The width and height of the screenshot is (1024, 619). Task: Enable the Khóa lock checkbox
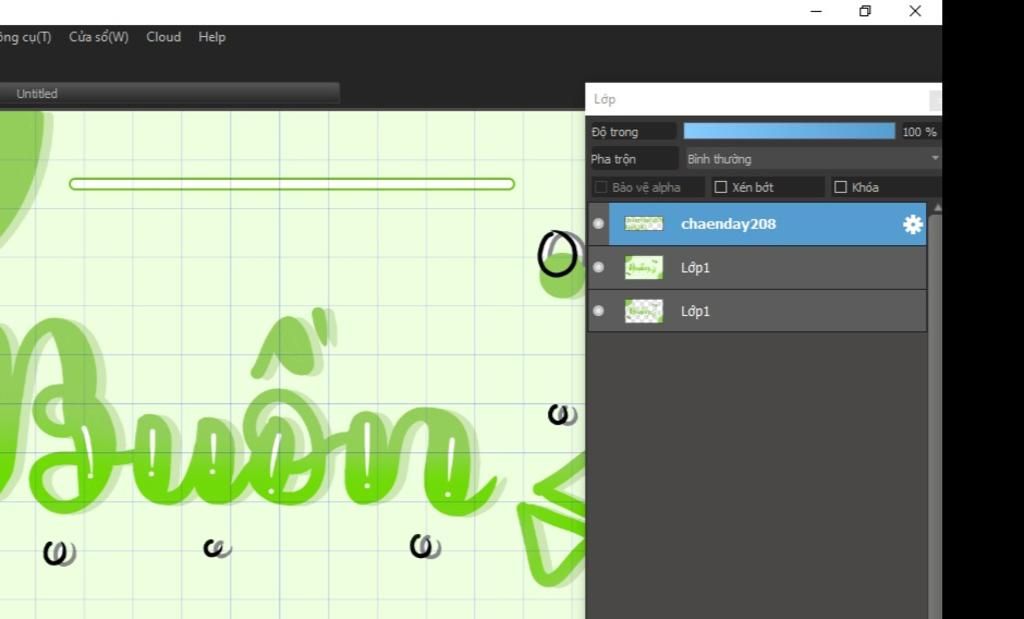tap(840, 187)
